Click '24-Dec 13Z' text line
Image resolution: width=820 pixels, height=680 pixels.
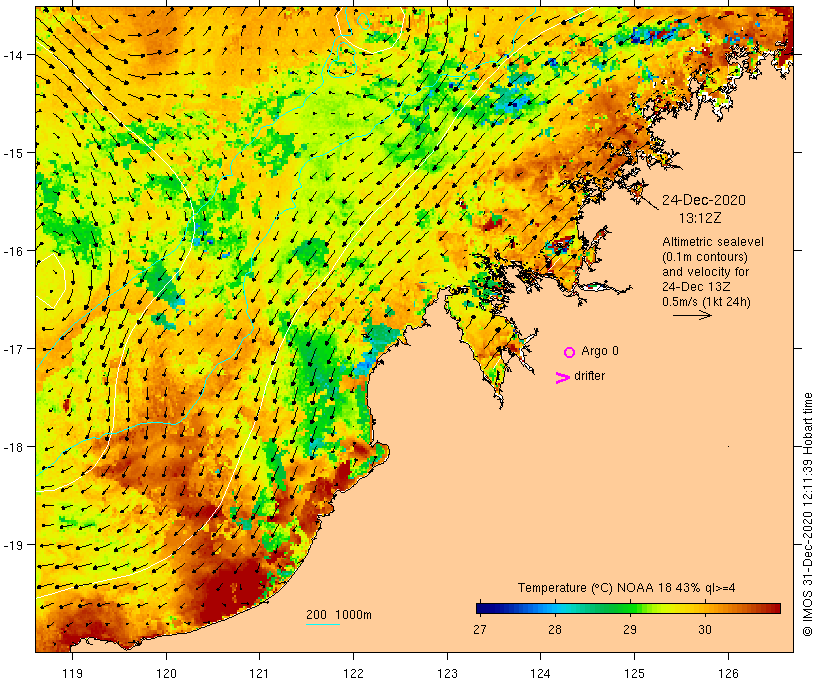point(696,287)
